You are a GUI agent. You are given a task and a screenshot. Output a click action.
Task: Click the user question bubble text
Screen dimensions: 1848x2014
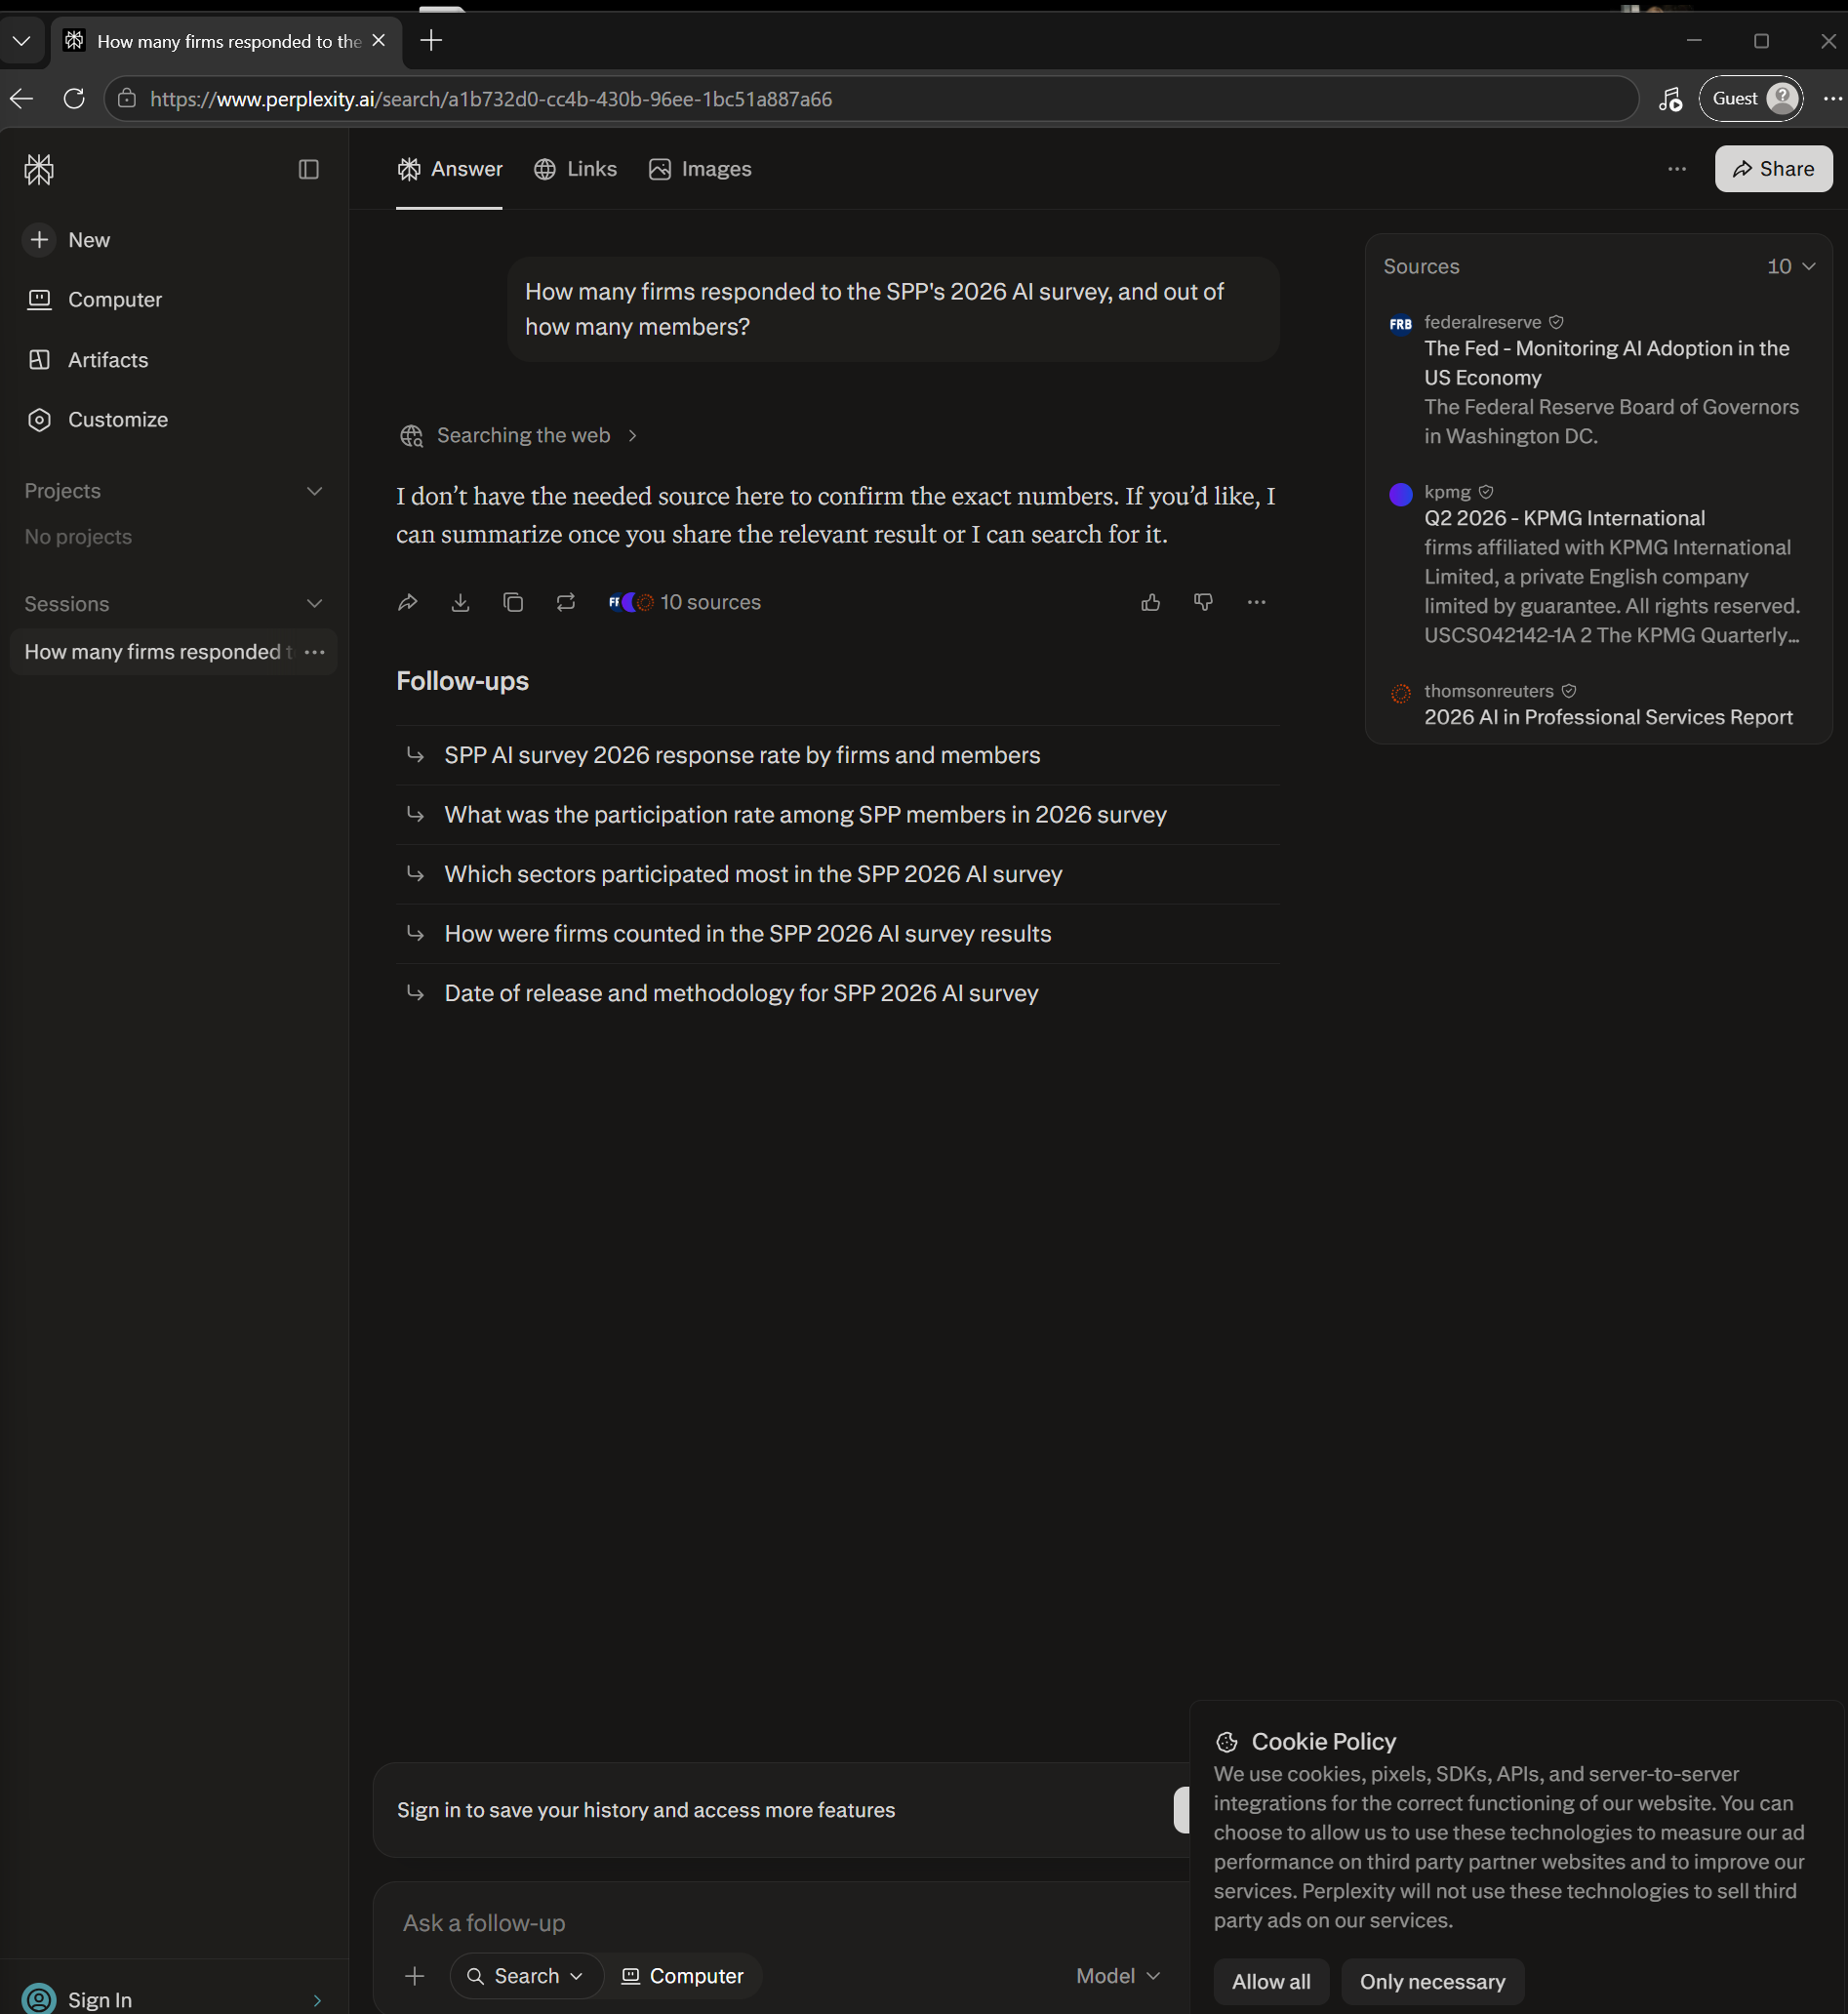click(x=874, y=309)
